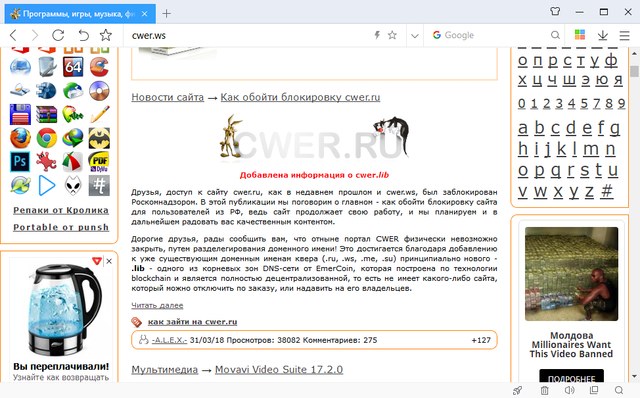The image size is (640, 398).
Task: Select Cyrillic letter ф in alphabet index
Action: tap(611, 60)
